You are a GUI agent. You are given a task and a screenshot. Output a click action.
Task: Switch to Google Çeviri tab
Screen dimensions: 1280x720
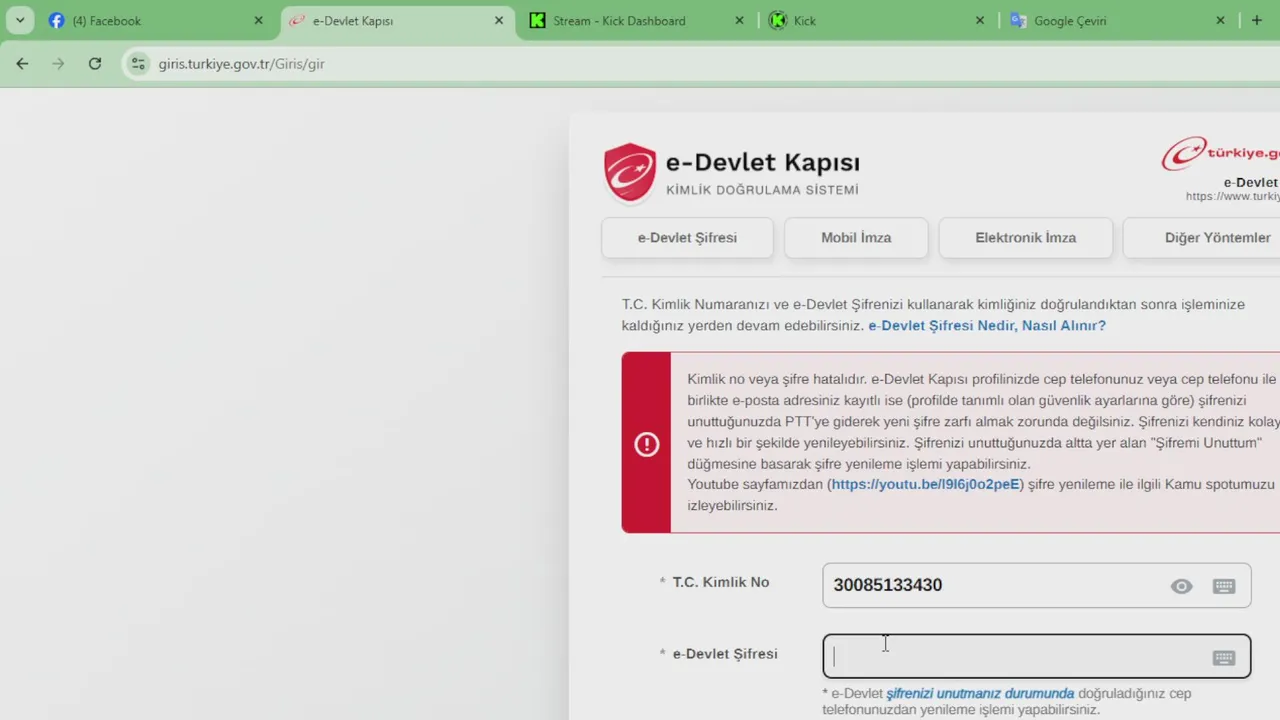click(1117, 20)
